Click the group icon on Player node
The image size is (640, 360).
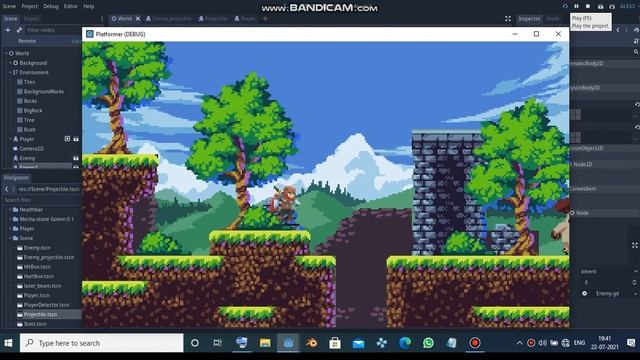pos(67,139)
